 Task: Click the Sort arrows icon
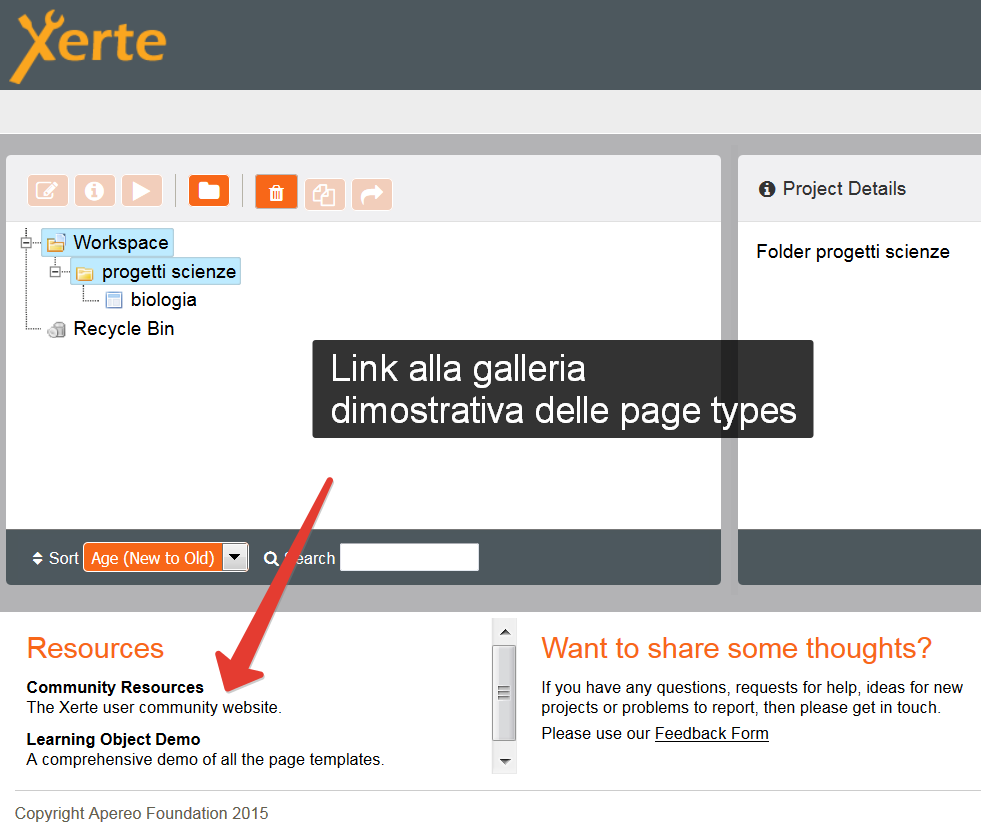(x=38, y=558)
